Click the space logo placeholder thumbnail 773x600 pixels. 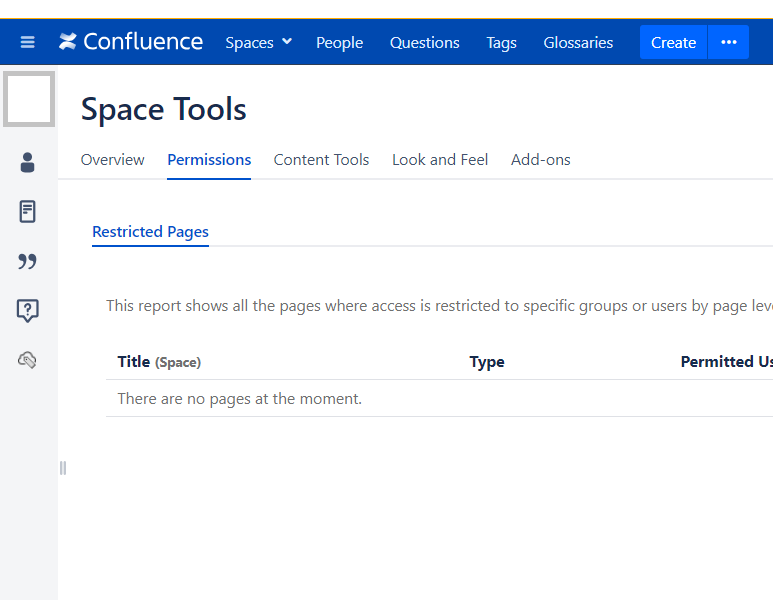29,99
